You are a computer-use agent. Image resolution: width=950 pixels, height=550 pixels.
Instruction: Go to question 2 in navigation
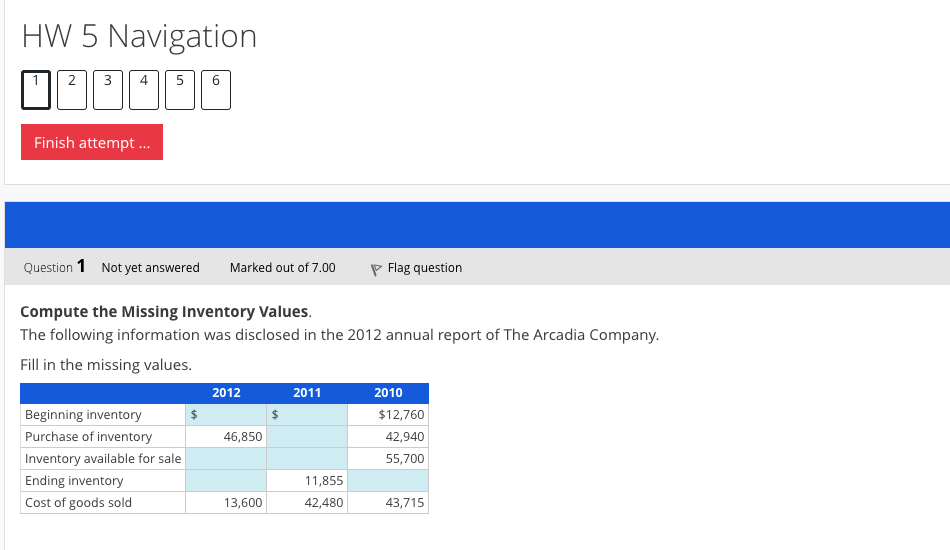71,89
